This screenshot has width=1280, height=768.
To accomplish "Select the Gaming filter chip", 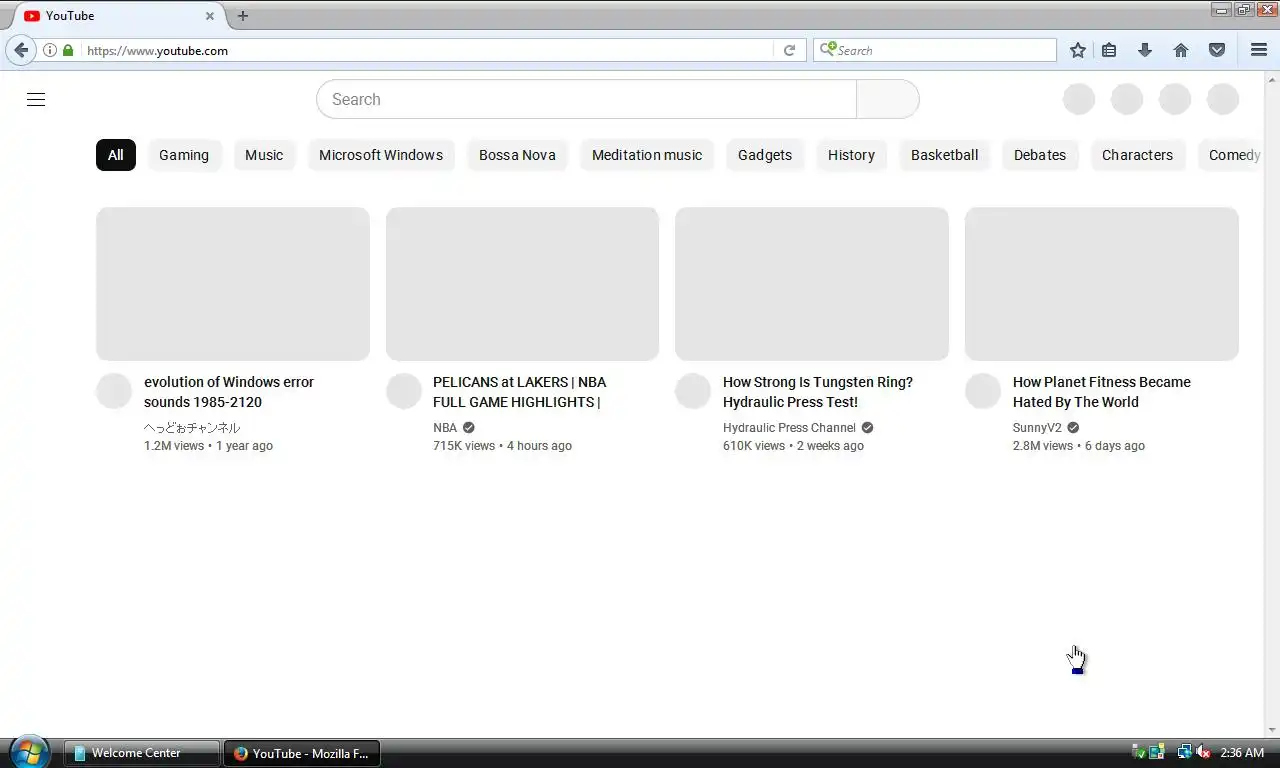I will (184, 155).
